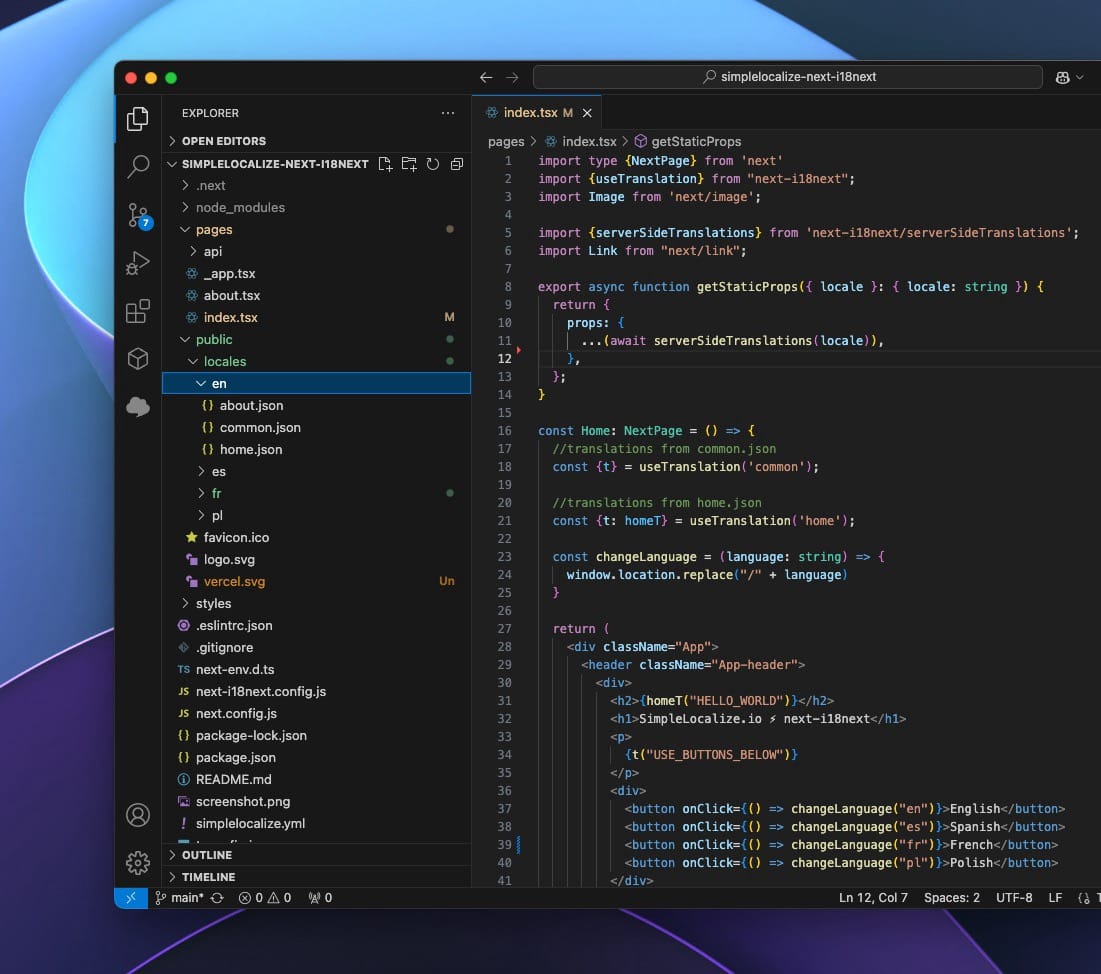Expand the fr locale folder
This screenshot has width=1101, height=974.
[x=316, y=493]
